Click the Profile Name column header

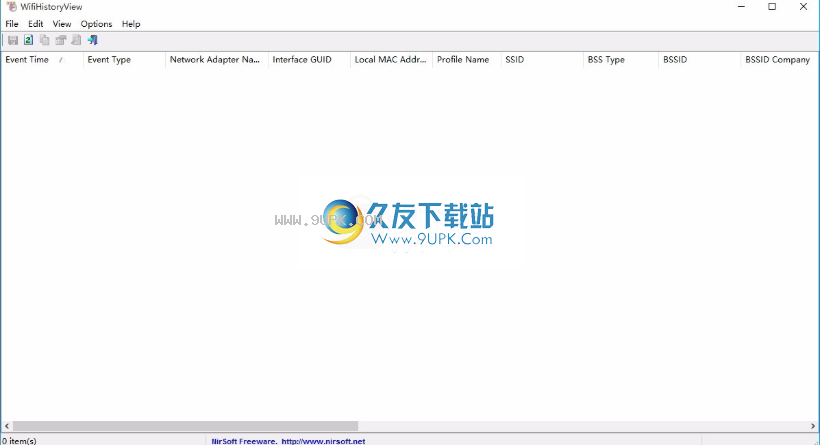pyautogui.click(x=467, y=60)
